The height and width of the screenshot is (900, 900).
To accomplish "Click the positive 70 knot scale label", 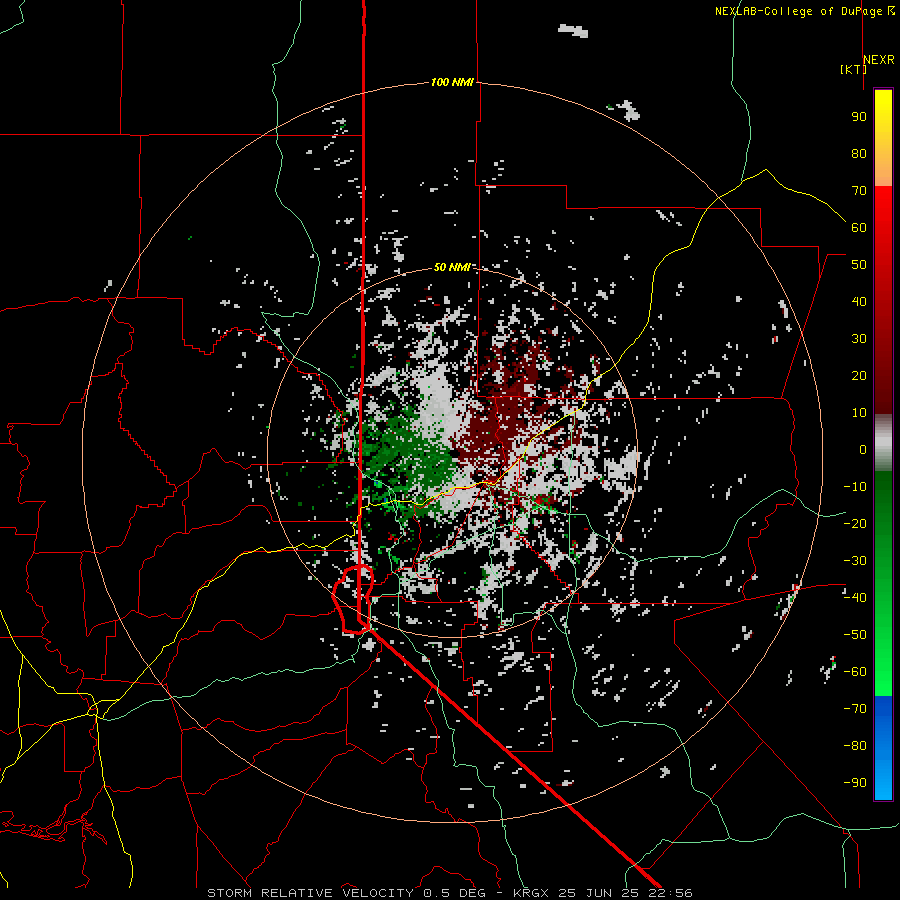I will tap(859, 191).
